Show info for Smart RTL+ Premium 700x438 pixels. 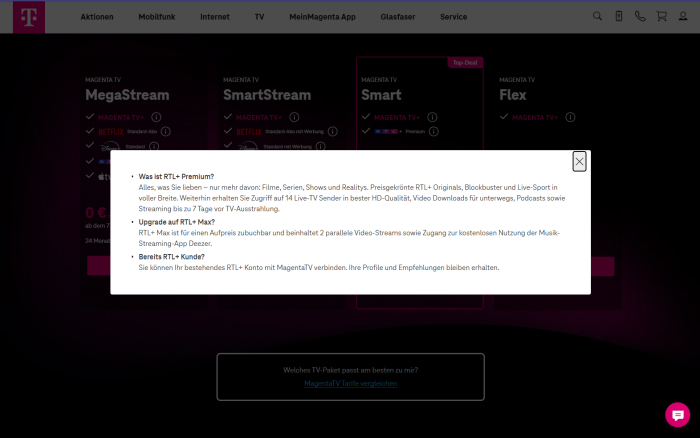(439, 131)
